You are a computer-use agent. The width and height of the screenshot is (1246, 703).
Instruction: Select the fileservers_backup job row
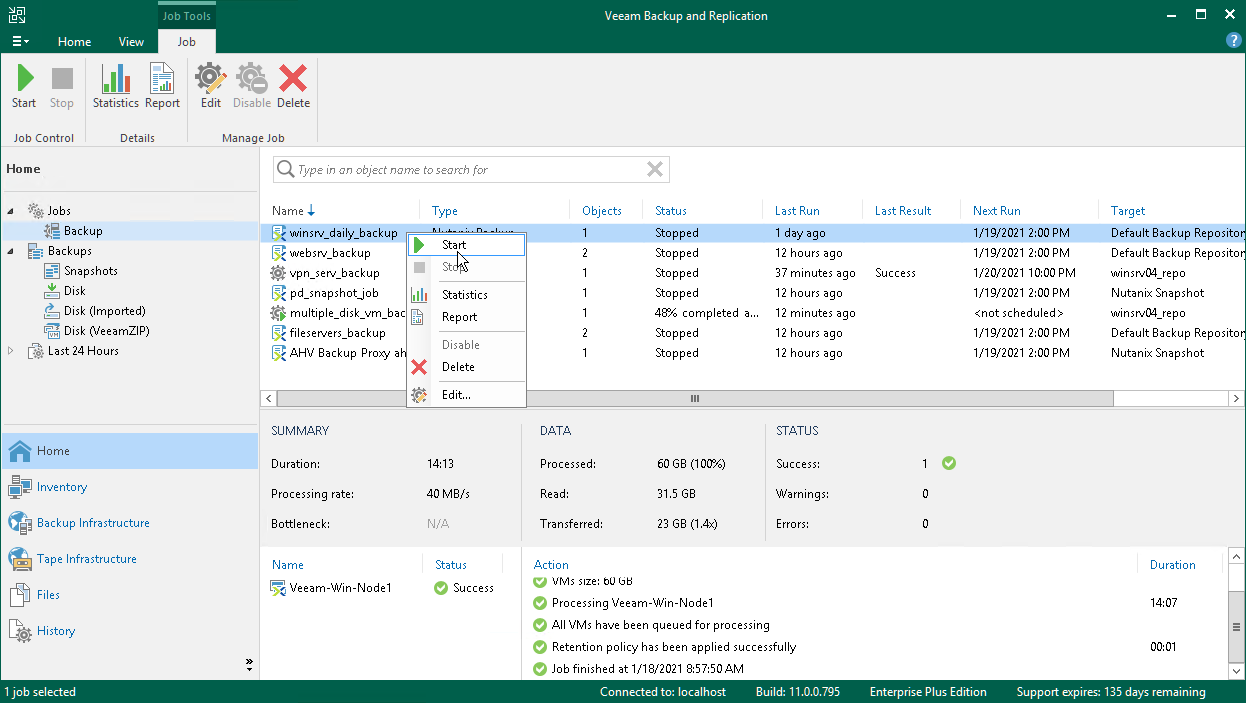[x=752, y=333]
